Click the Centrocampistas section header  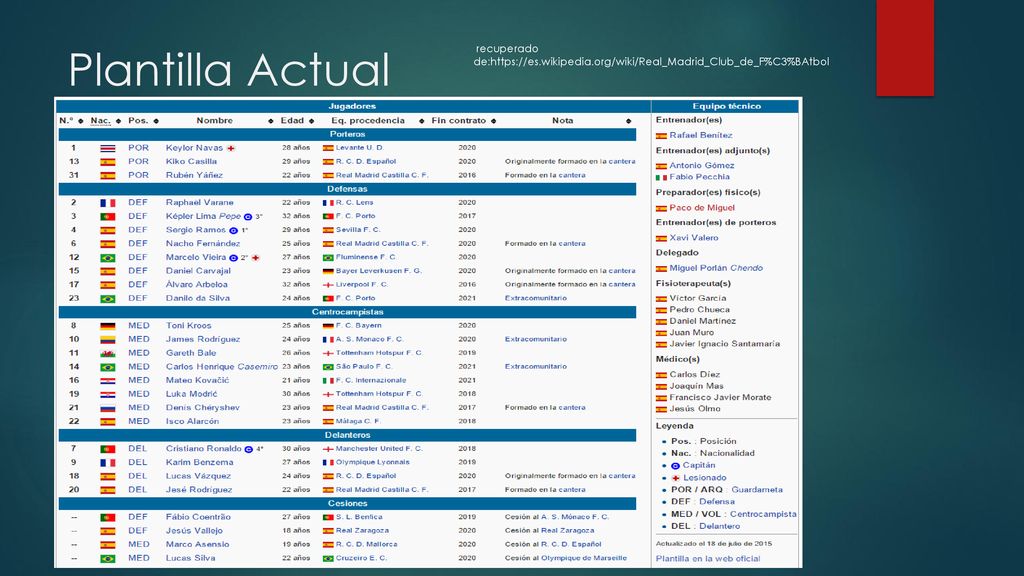pyautogui.click(x=347, y=312)
